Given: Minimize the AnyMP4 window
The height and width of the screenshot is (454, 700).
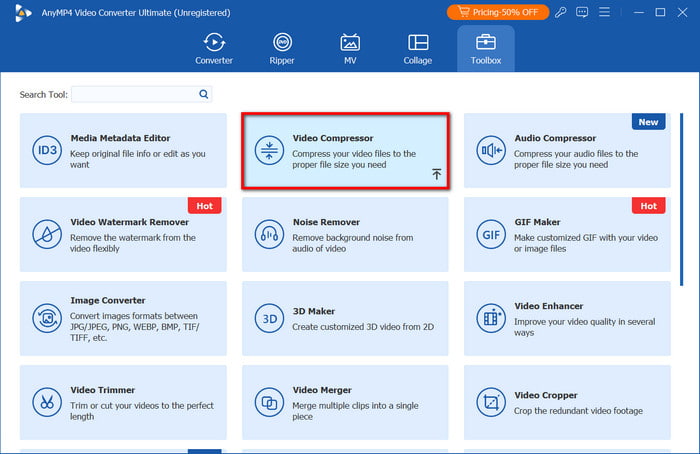Looking at the screenshot, I should (x=639, y=12).
